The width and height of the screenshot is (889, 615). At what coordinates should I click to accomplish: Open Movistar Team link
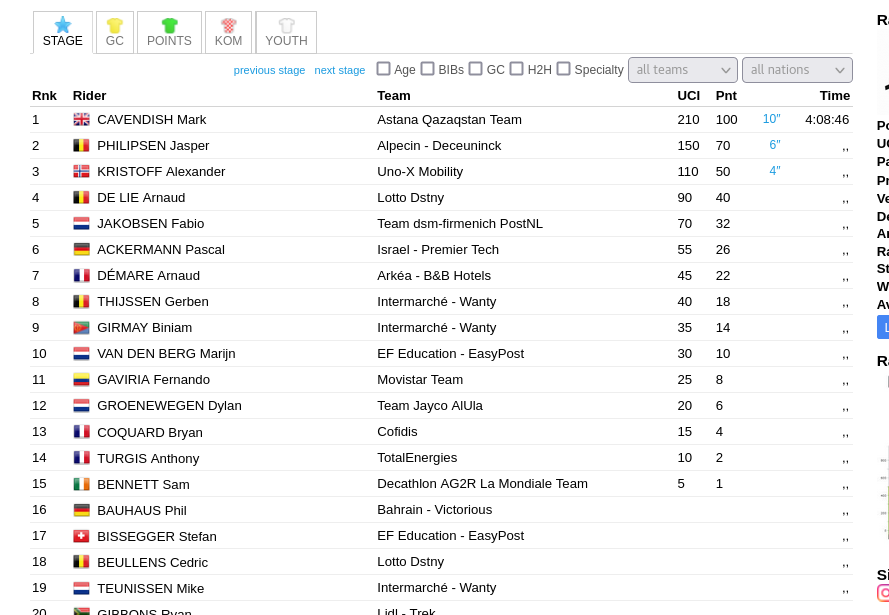[x=420, y=380]
